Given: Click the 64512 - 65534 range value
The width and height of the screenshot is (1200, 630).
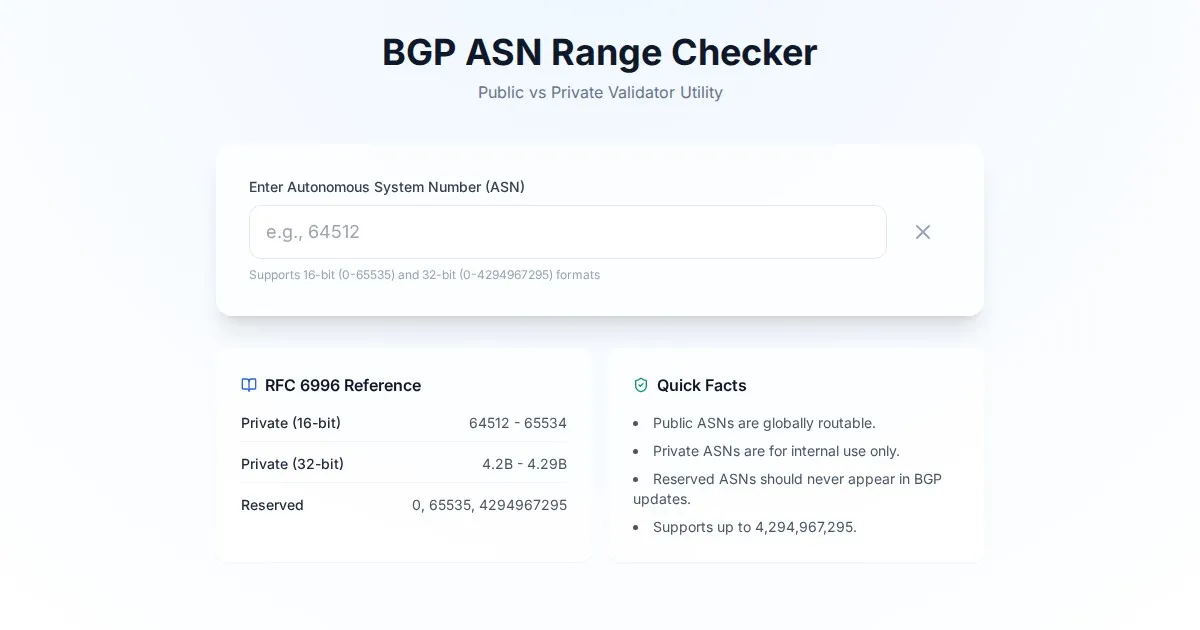Looking at the screenshot, I should [517, 423].
